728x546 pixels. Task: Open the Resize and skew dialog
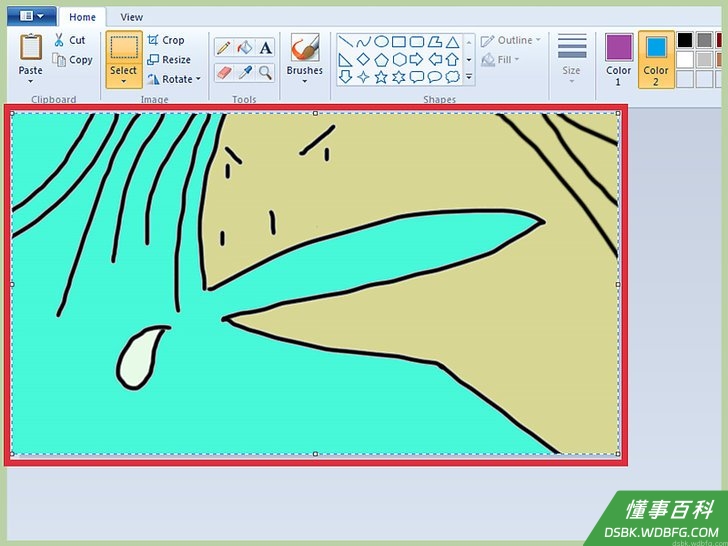[x=169, y=60]
